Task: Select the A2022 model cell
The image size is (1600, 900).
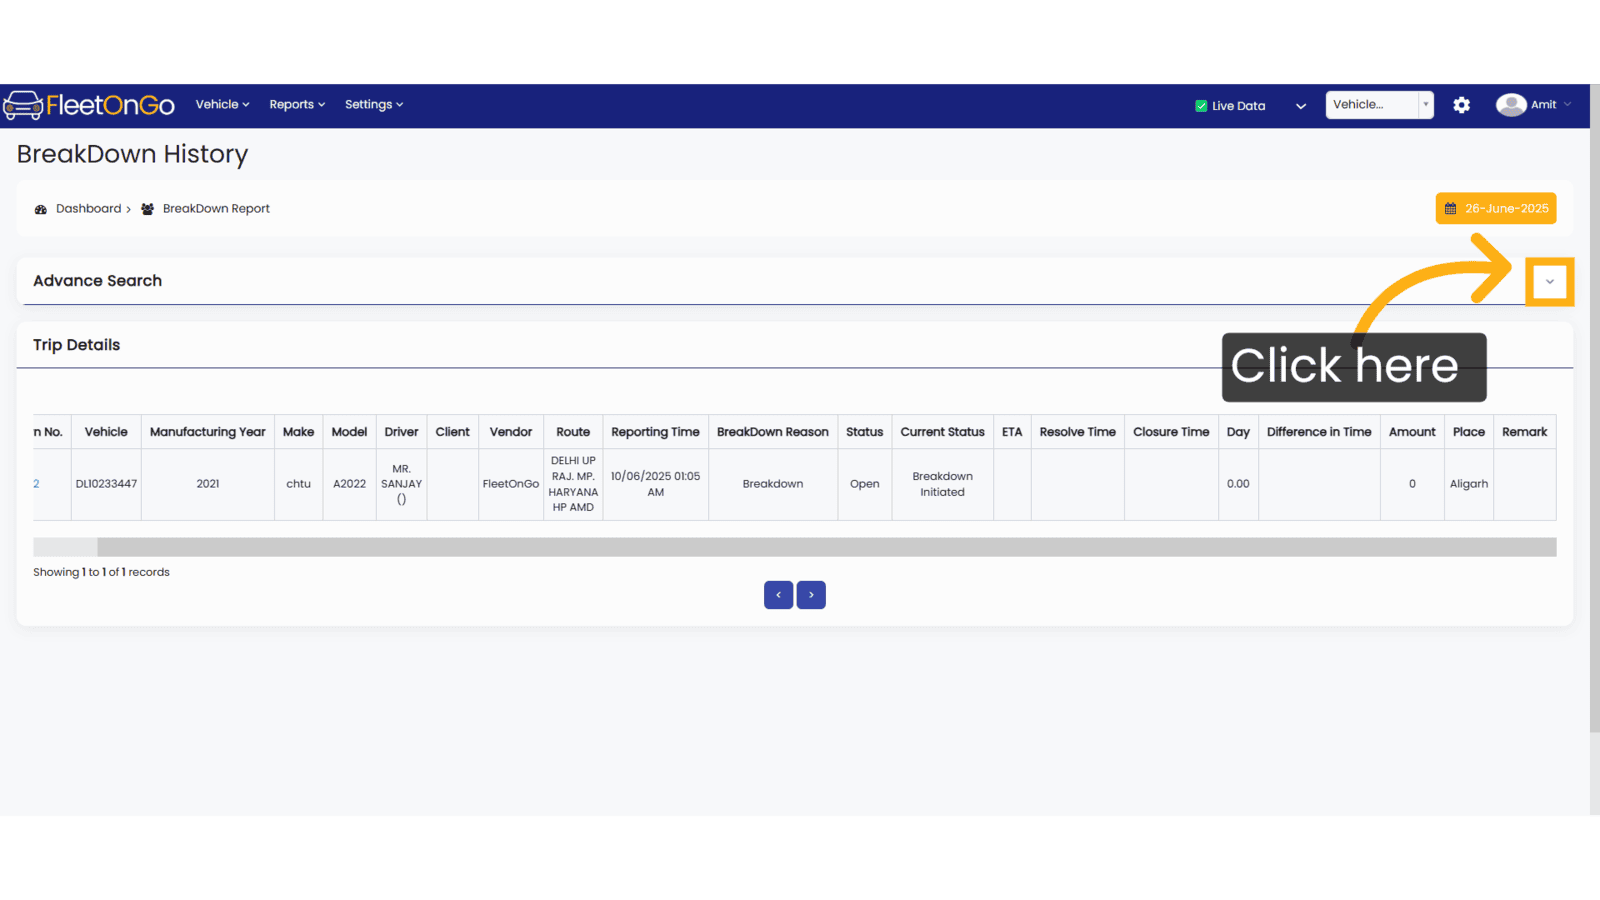Action: pyautogui.click(x=349, y=484)
